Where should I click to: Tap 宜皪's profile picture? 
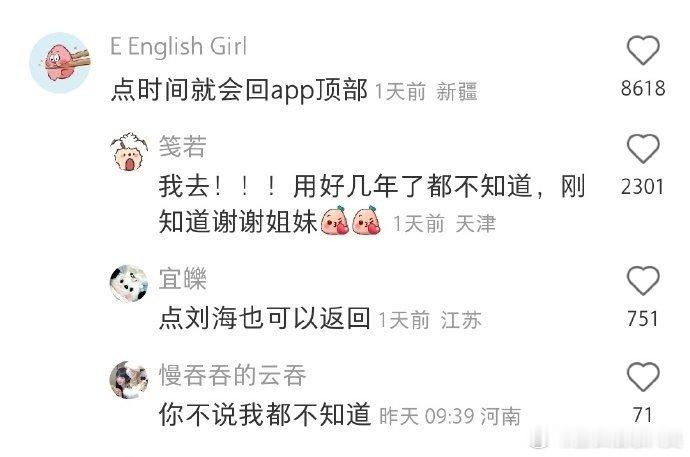pyautogui.click(x=129, y=284)
